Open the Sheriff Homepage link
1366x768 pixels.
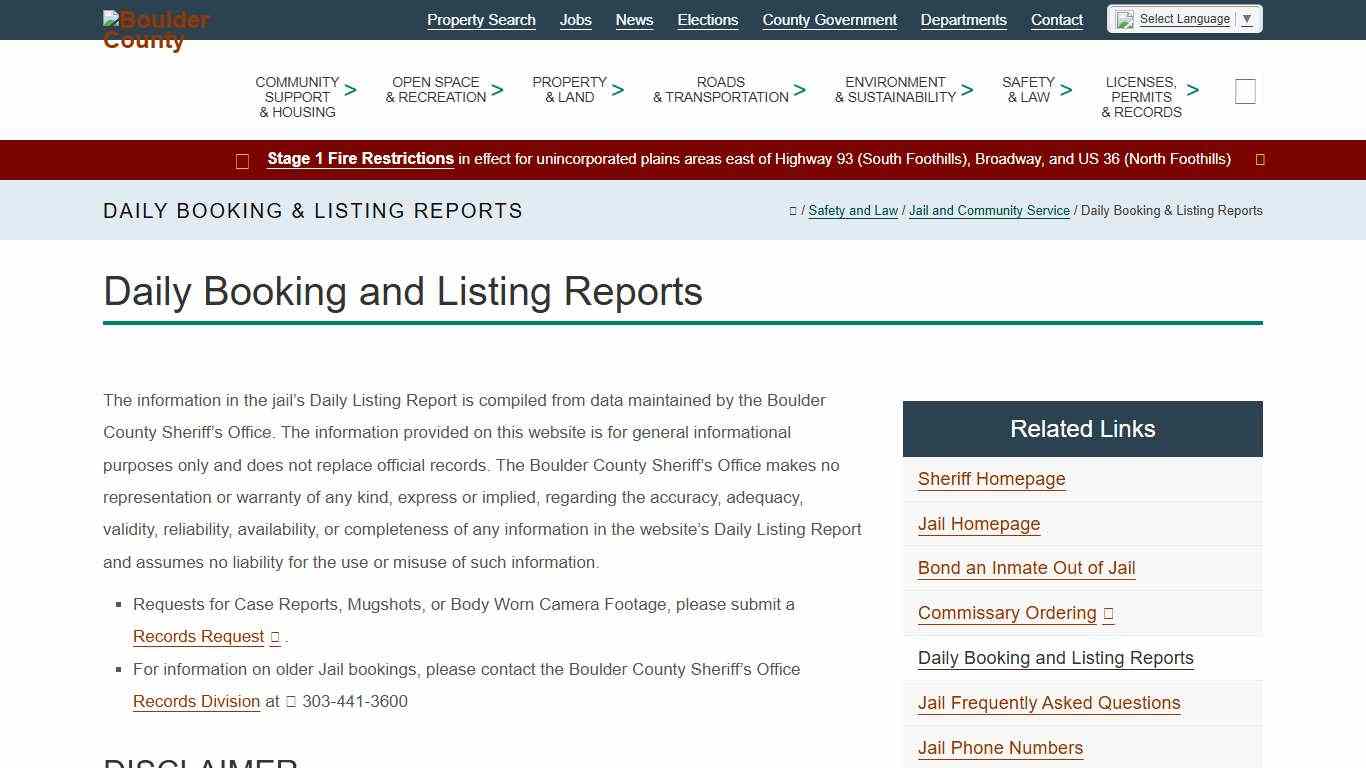click(991, 479)
